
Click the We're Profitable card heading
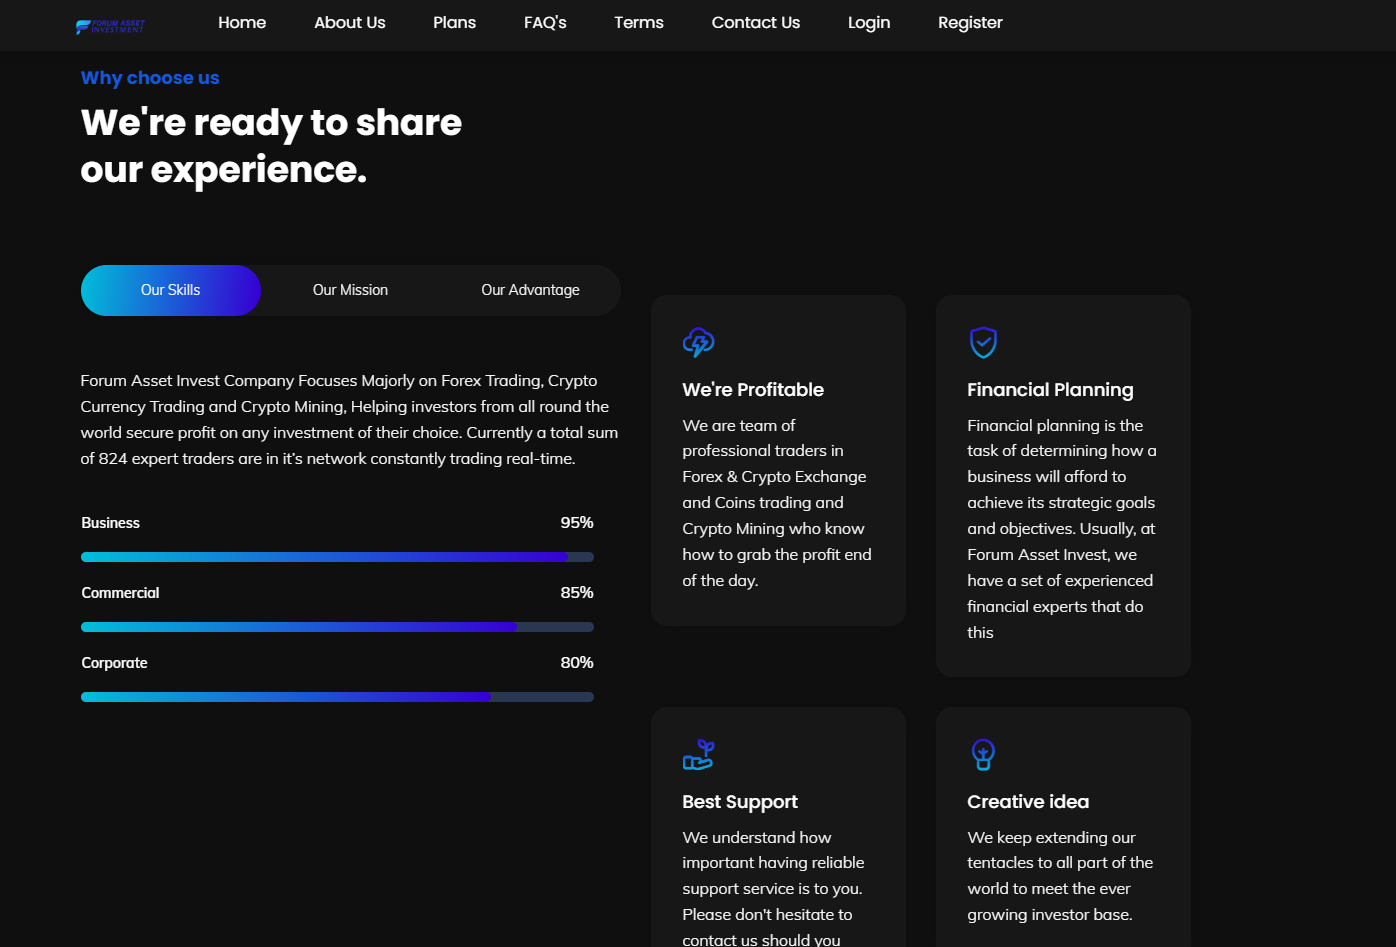(x=753, y=390)
